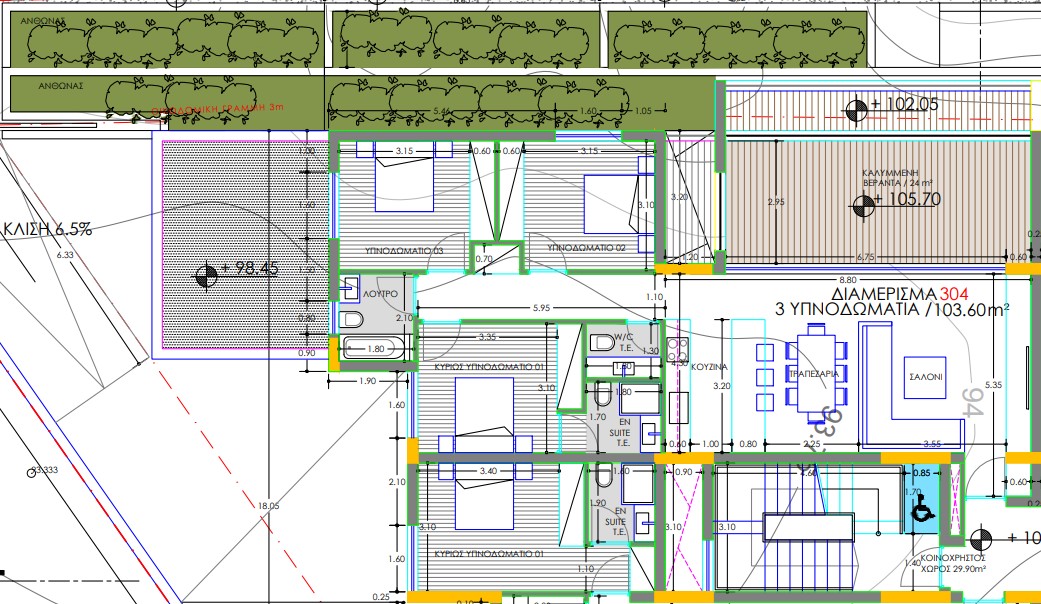Viewport: 1041px width, 604px height.
Task: Click the + 105.70 elevation value
Action: coord(908,199)
